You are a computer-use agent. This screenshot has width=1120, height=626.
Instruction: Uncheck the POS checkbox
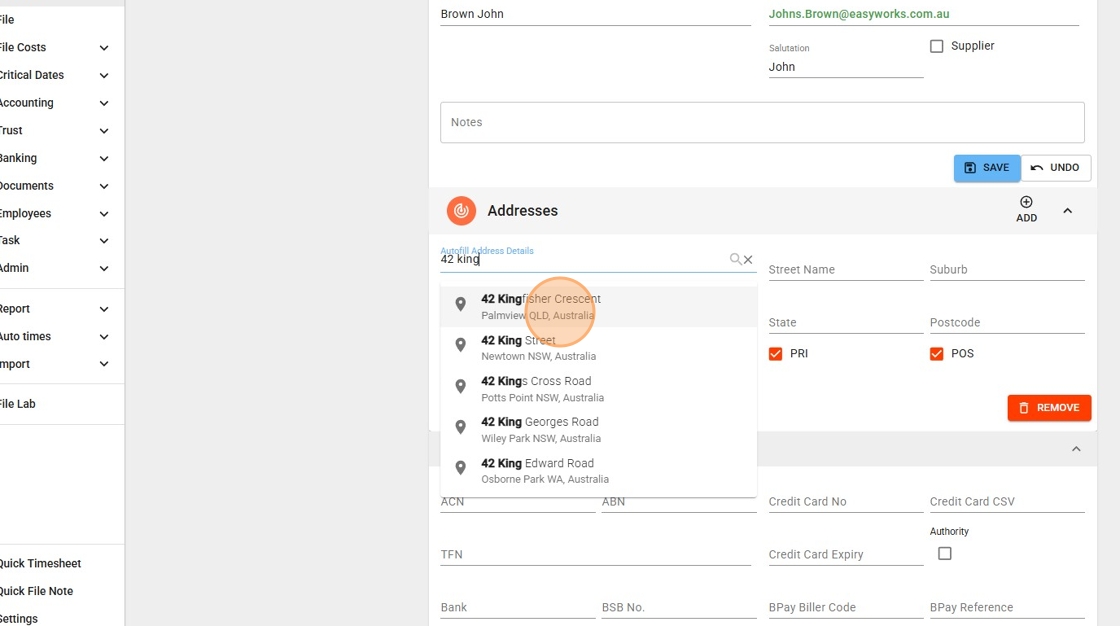pos(937,354)
